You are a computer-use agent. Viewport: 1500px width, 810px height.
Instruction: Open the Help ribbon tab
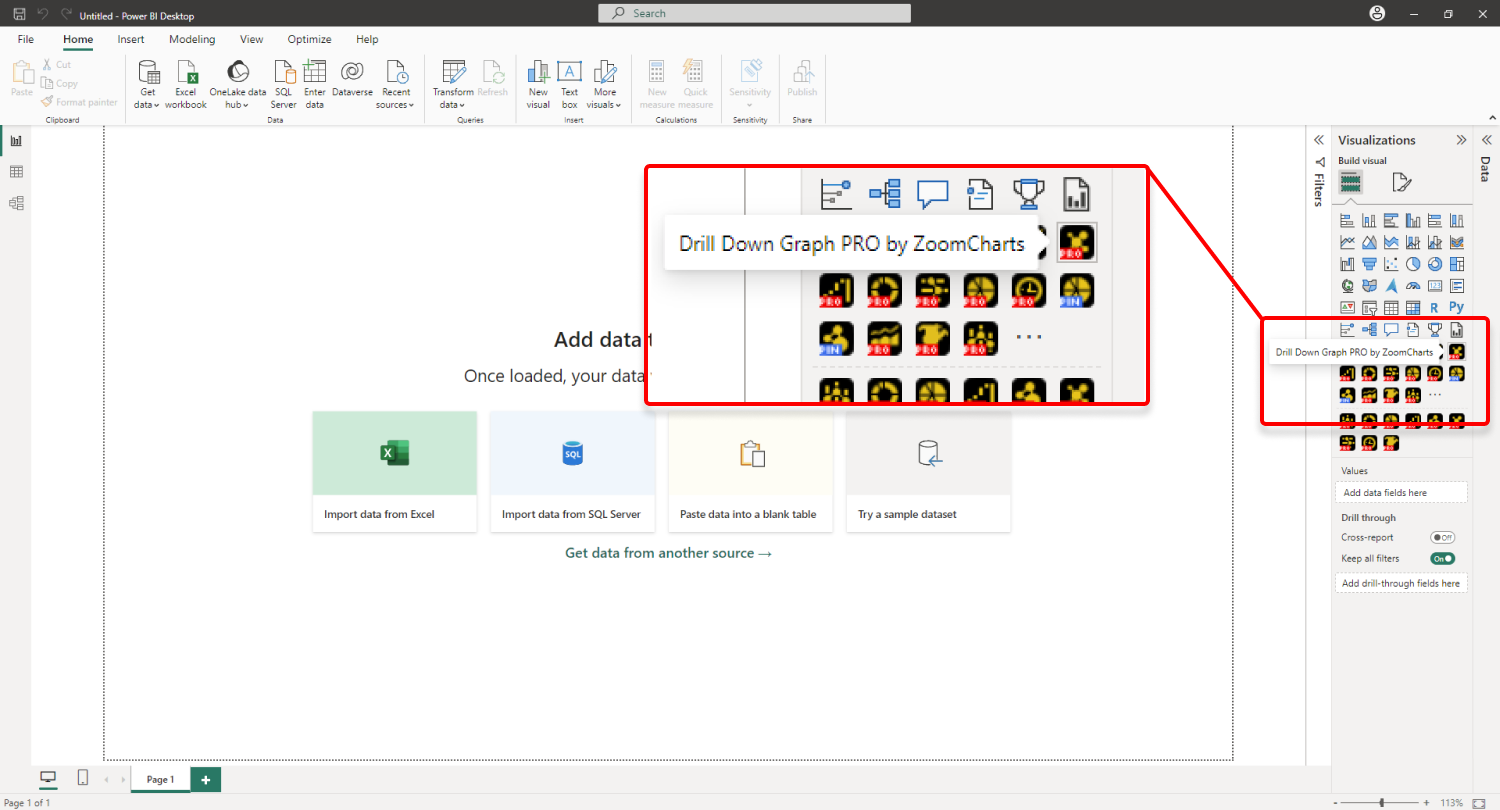(367, 40)
